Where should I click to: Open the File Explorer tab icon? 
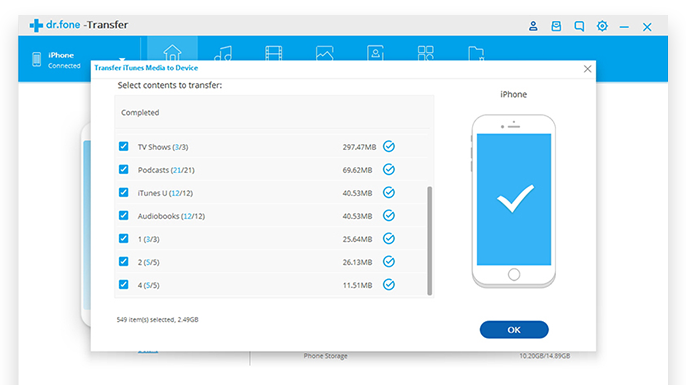476,53
